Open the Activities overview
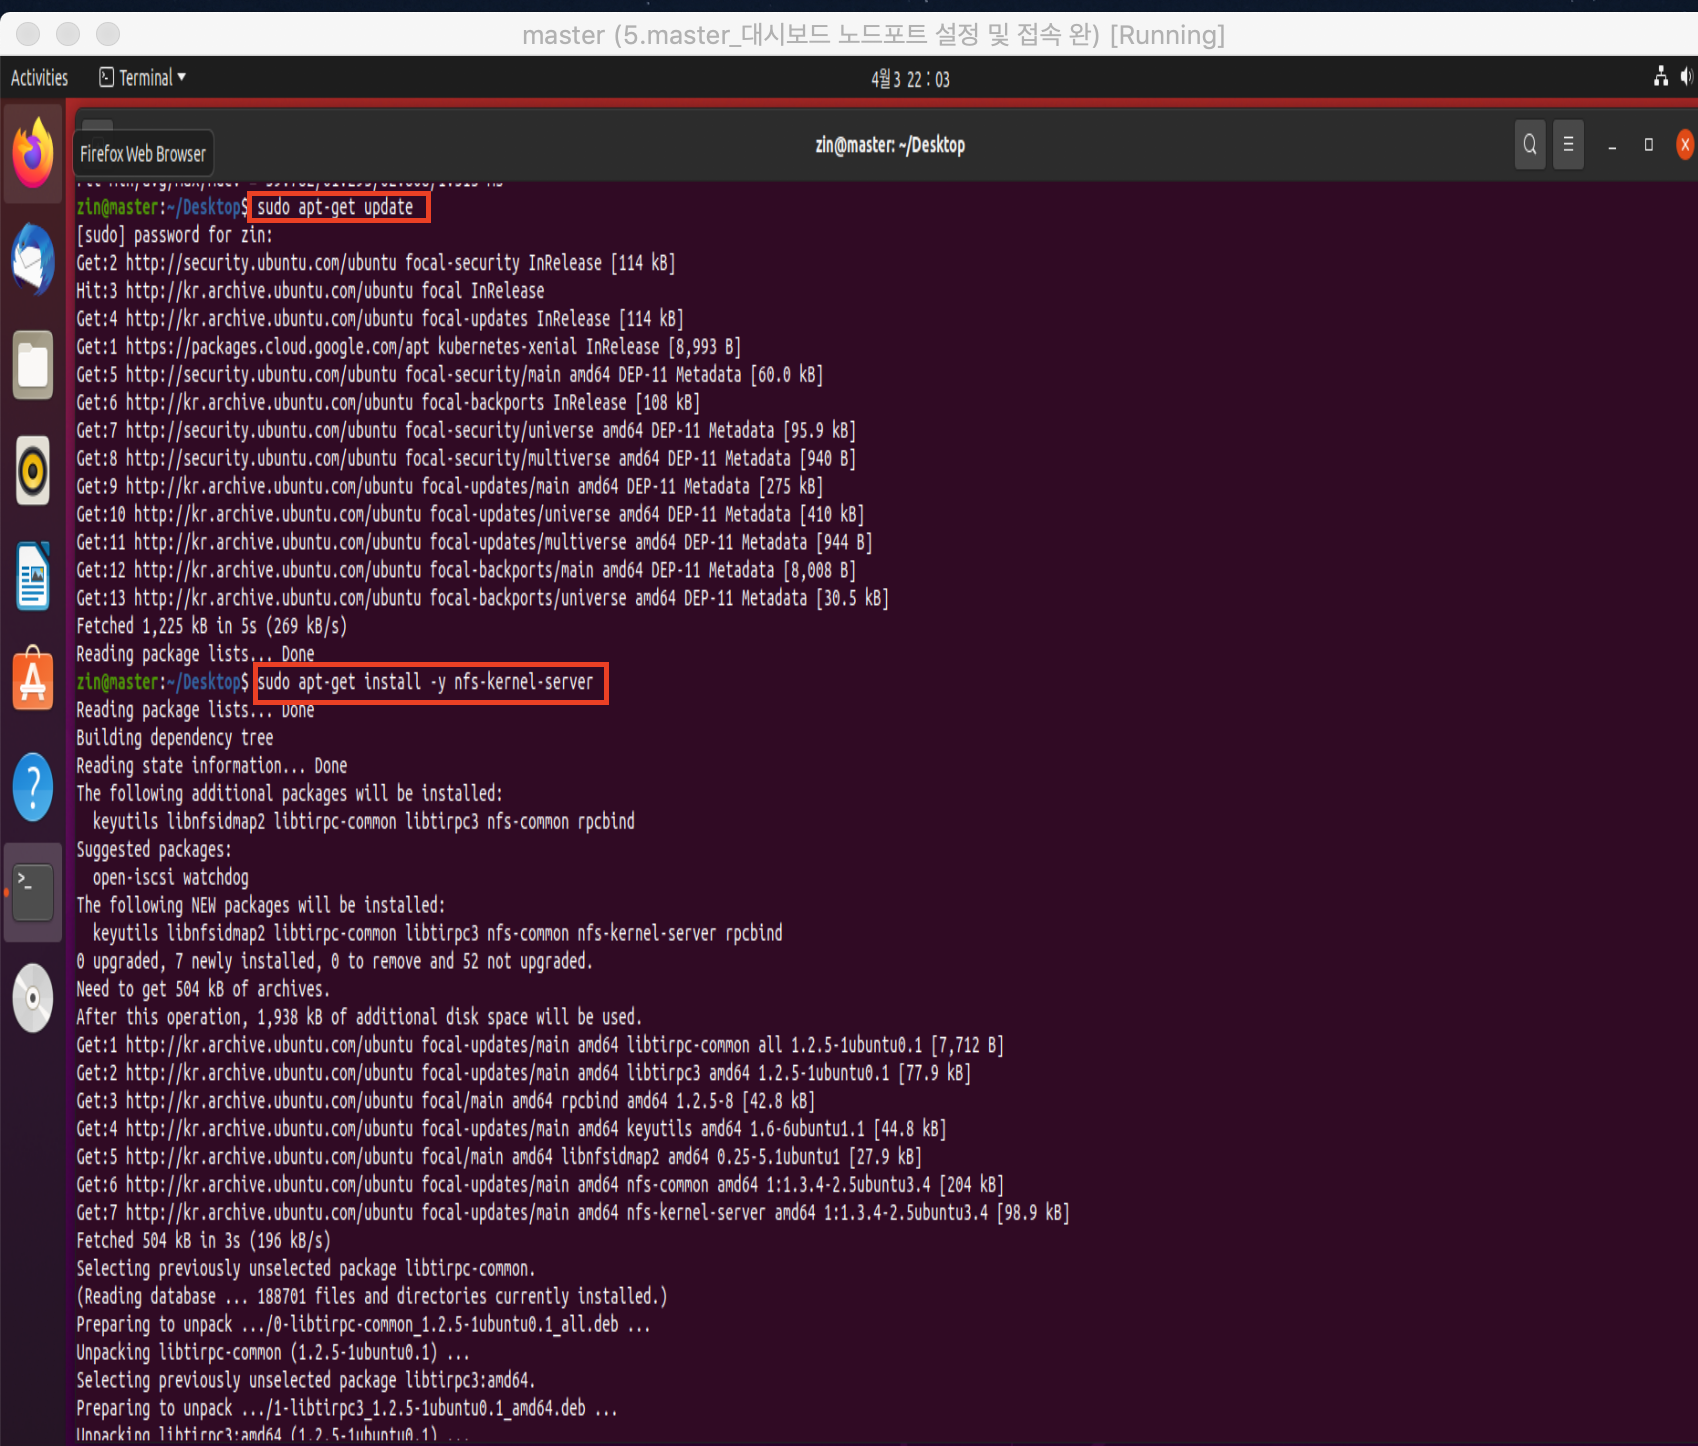Screen dimensions: 1698x1446 [x=39, y=78]
